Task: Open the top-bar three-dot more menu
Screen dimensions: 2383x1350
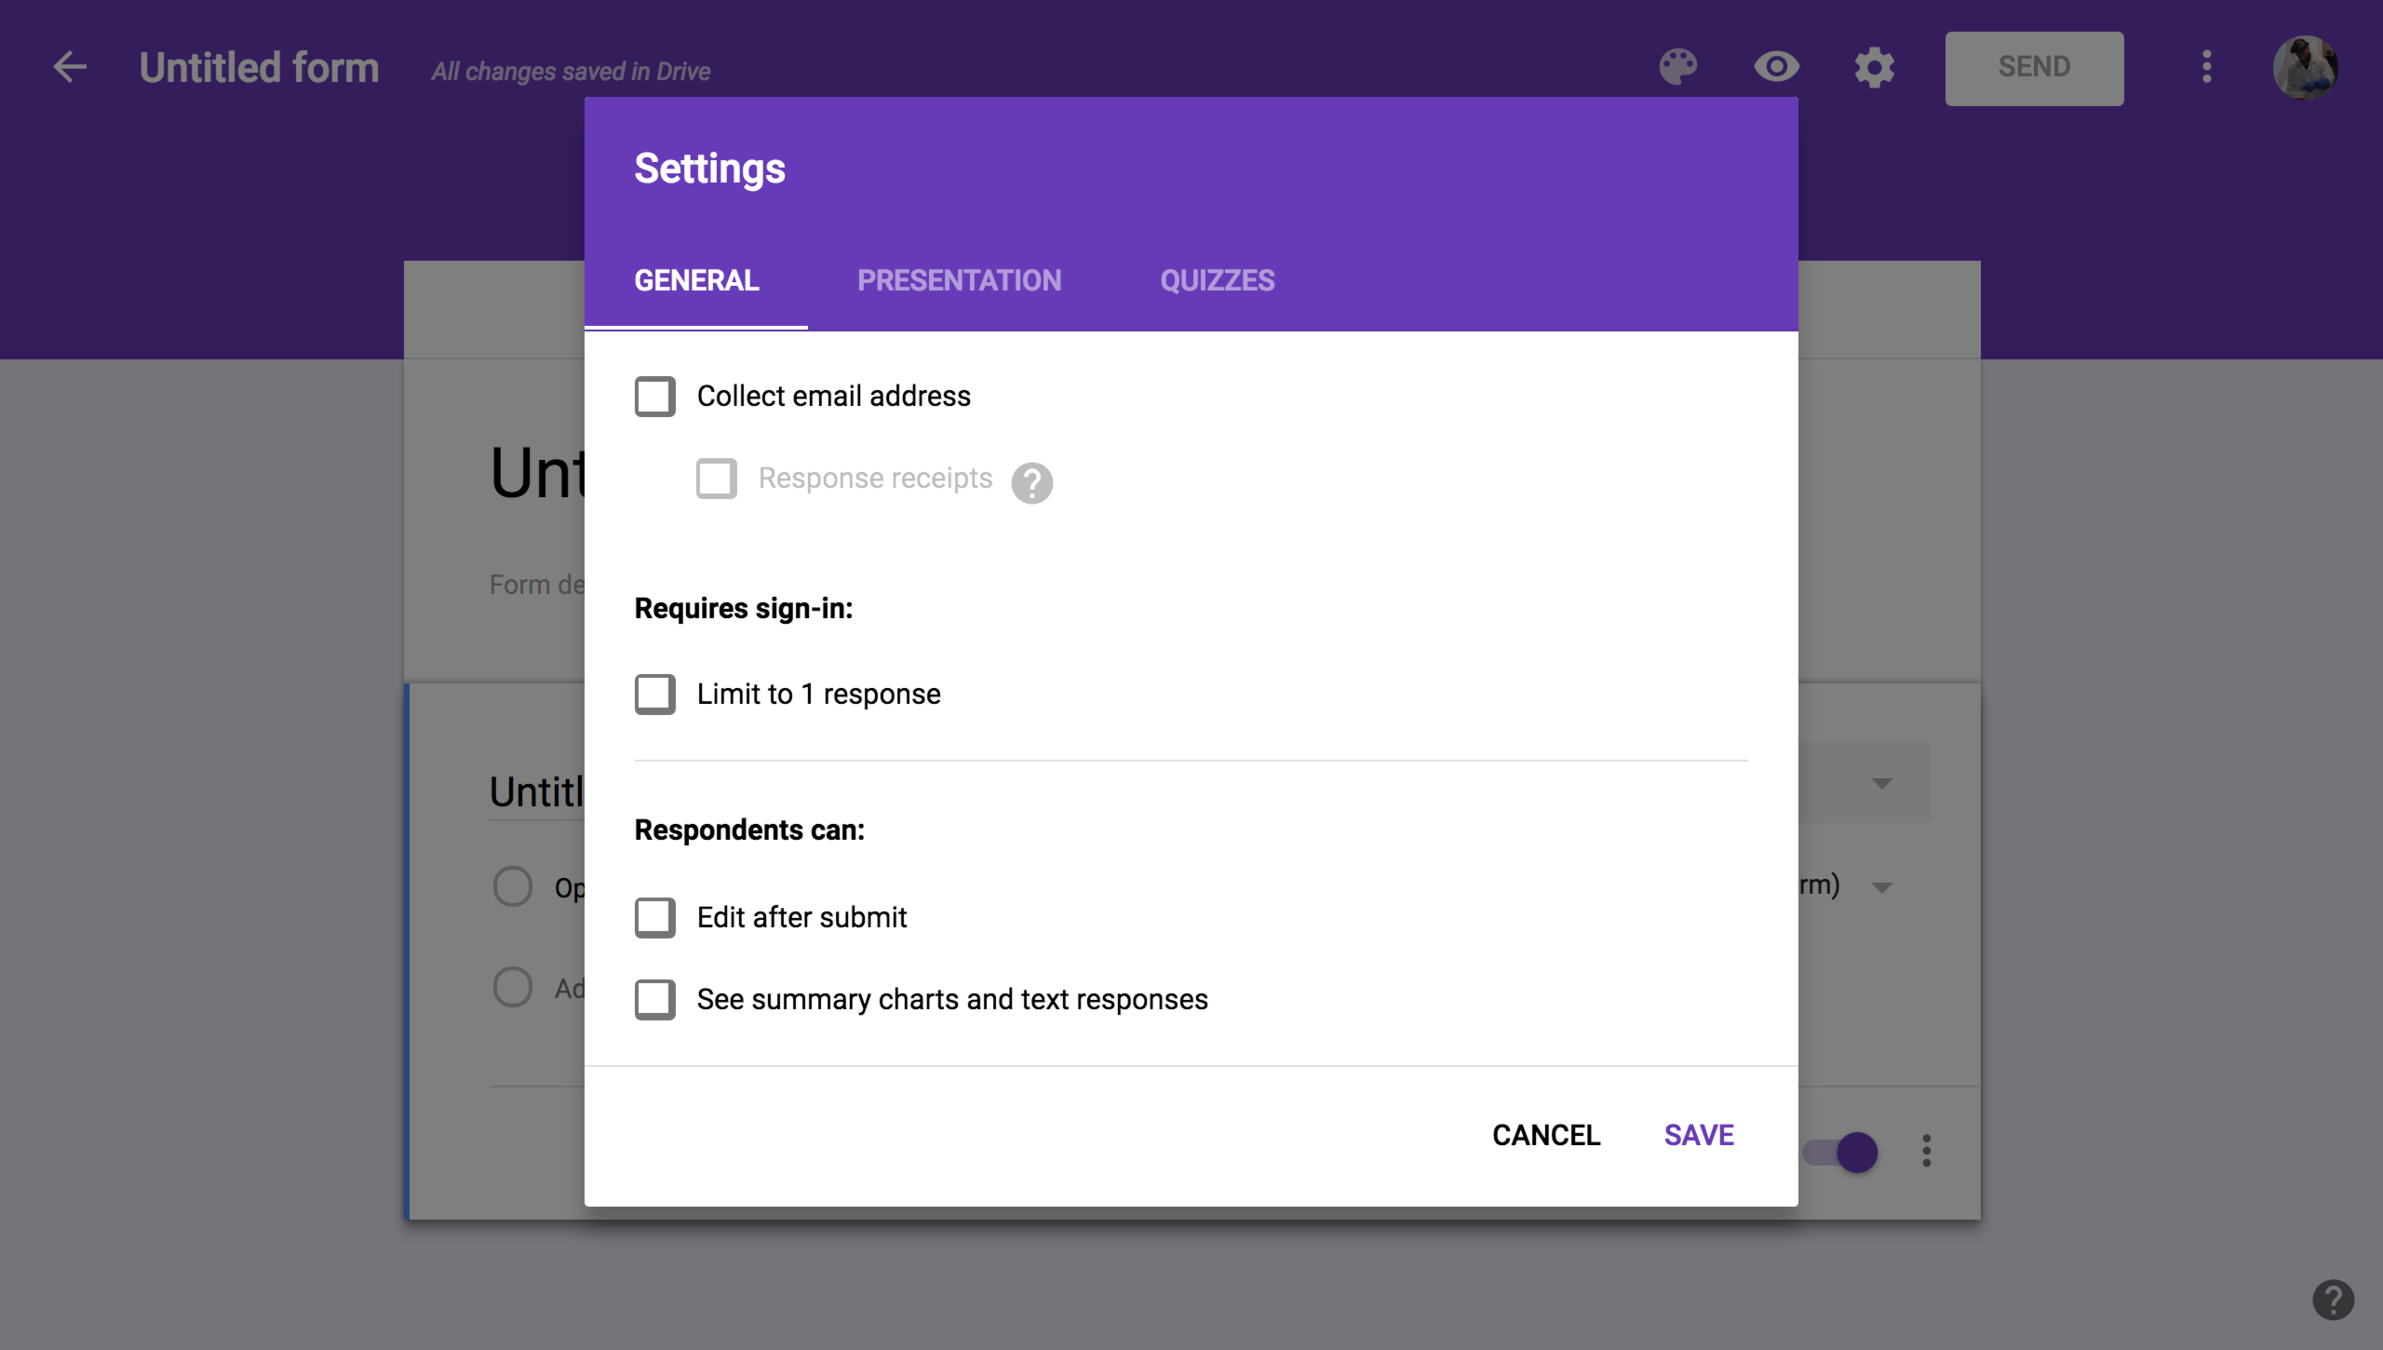Action: point(2206,67)
